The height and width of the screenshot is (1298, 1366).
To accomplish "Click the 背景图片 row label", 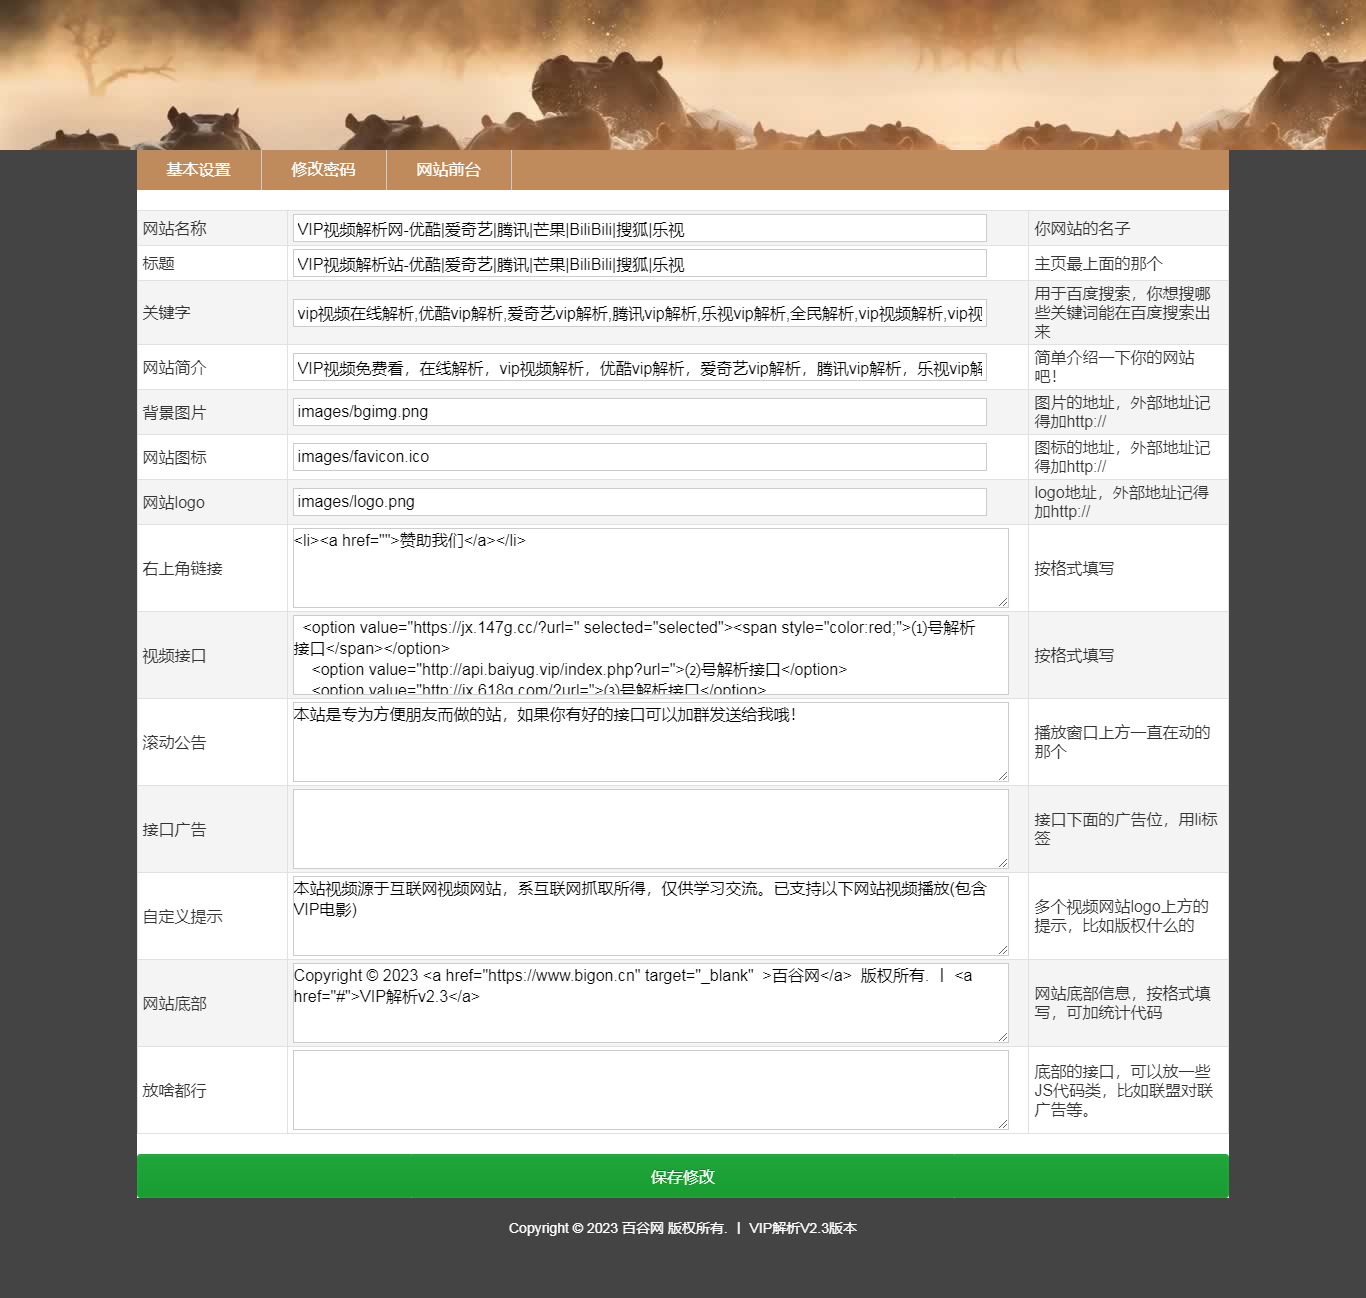I will [174, 413].
